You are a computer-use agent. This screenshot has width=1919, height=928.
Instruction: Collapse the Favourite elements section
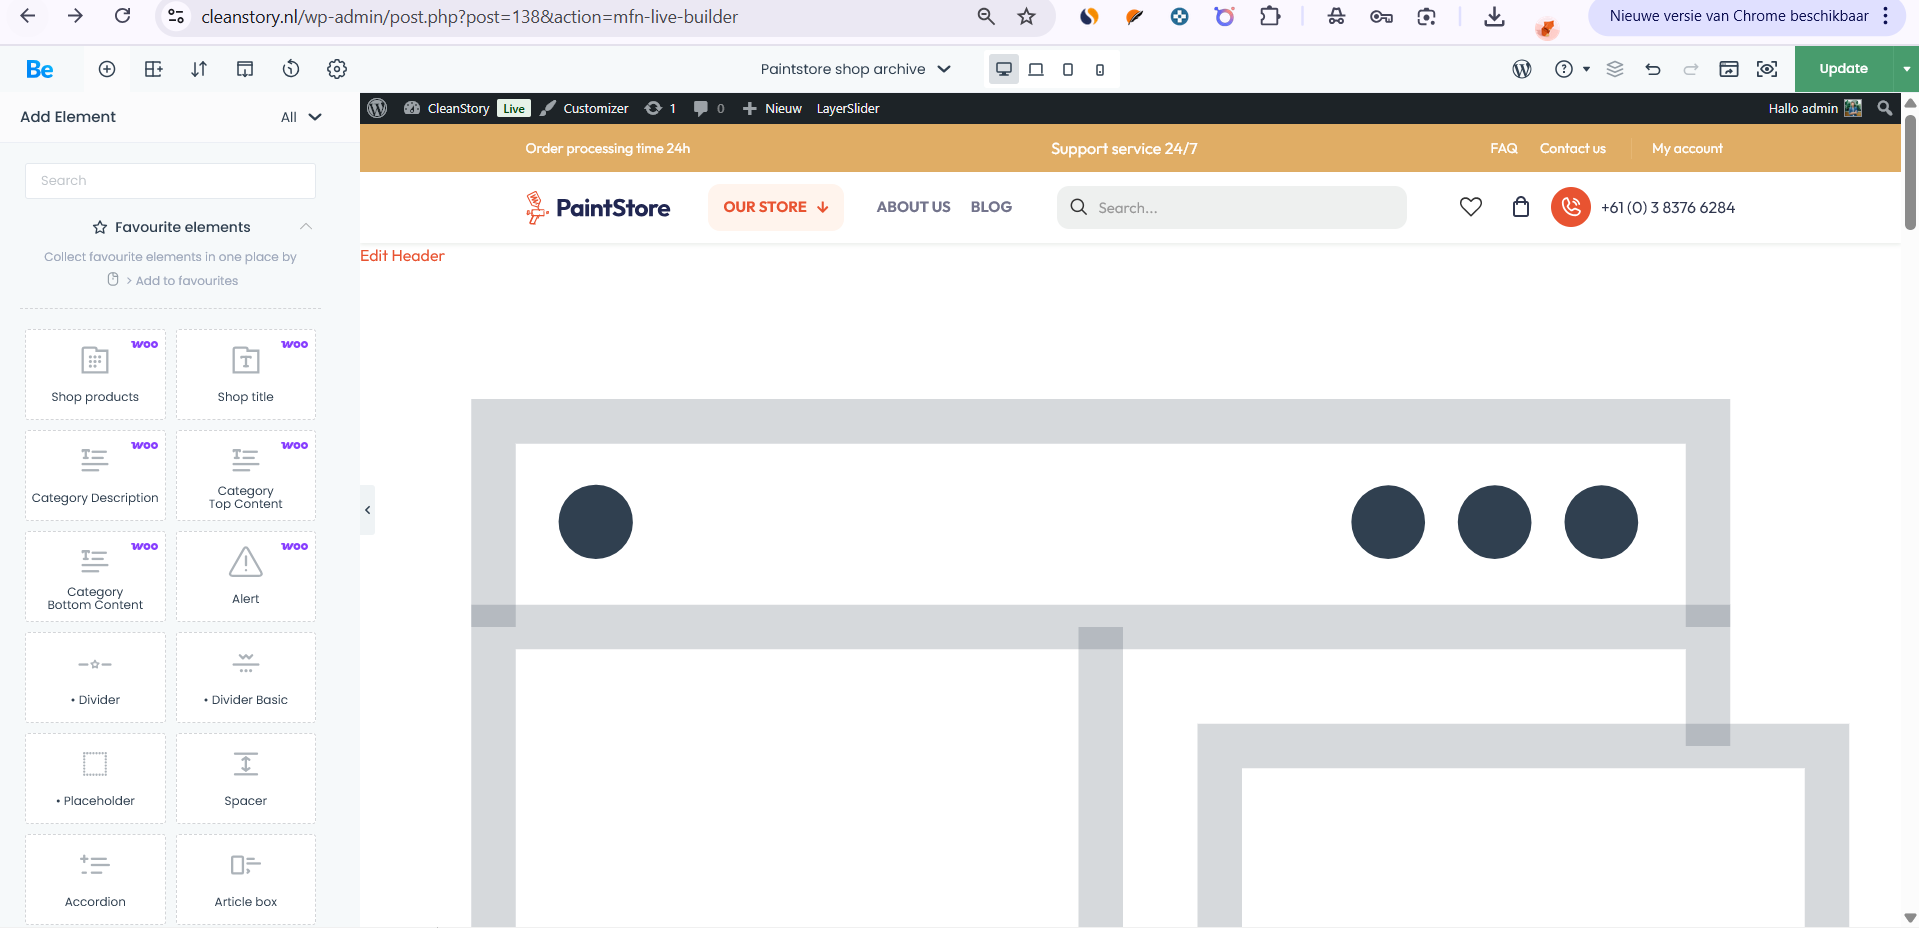tap(306, 227)
